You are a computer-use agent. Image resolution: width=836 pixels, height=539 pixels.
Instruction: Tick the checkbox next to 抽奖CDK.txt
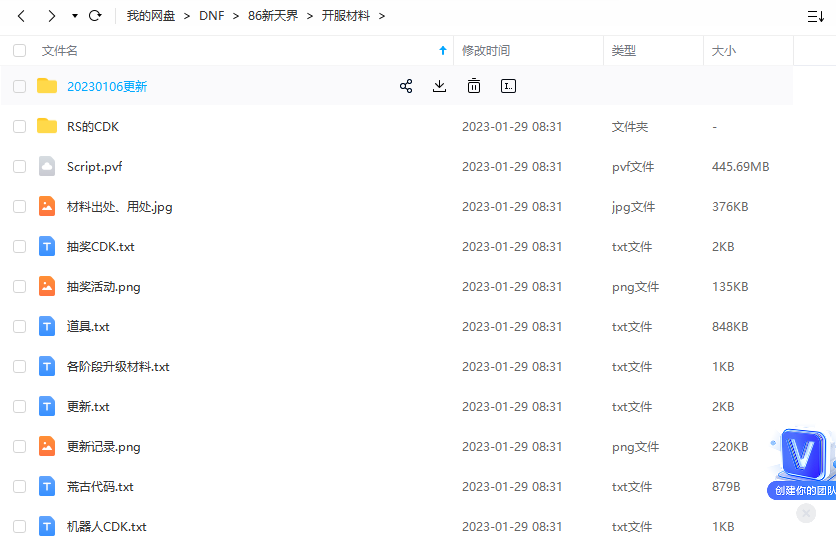[20, 247]
